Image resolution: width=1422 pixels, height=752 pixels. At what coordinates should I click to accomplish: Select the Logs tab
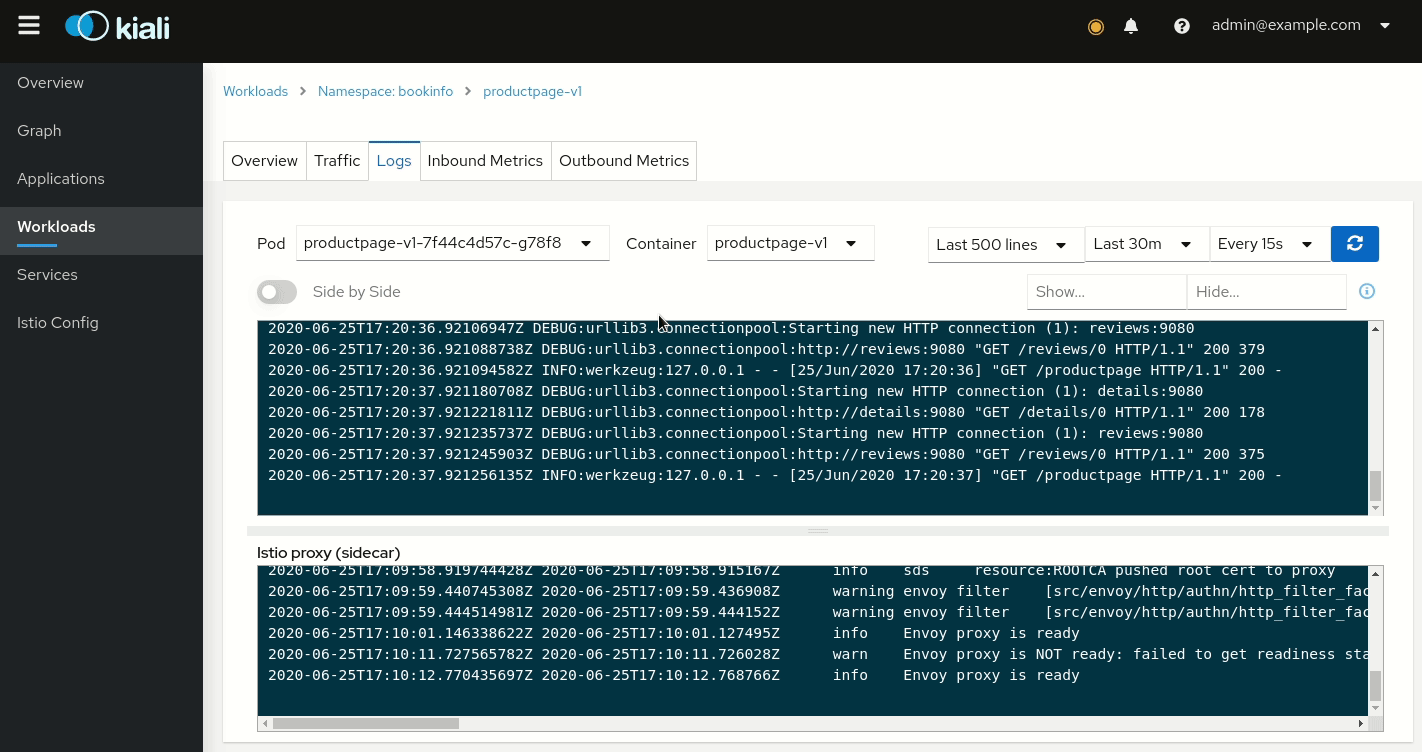click(x=394, y=161)
